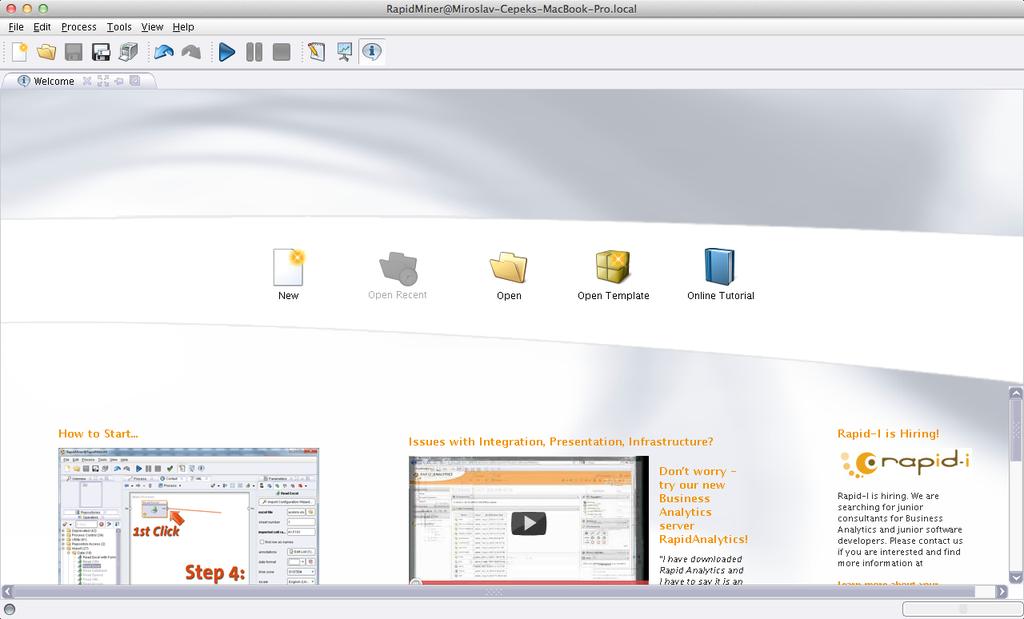Open the How to Start tutorial screenshot thumbnail
Image resolution: width=1024 pixels, height=619 pixels.
pos(188,516)
